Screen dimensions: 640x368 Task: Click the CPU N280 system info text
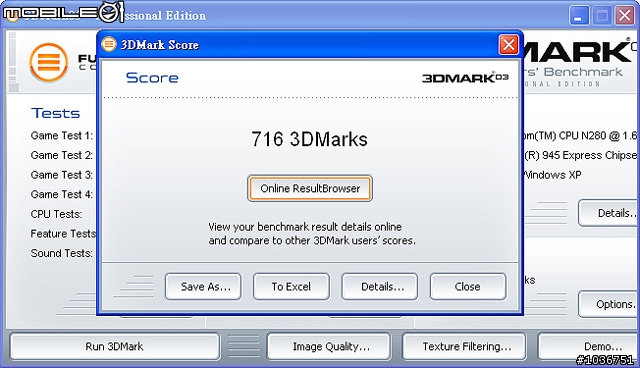pyautogui.click(x=581, y=135)
